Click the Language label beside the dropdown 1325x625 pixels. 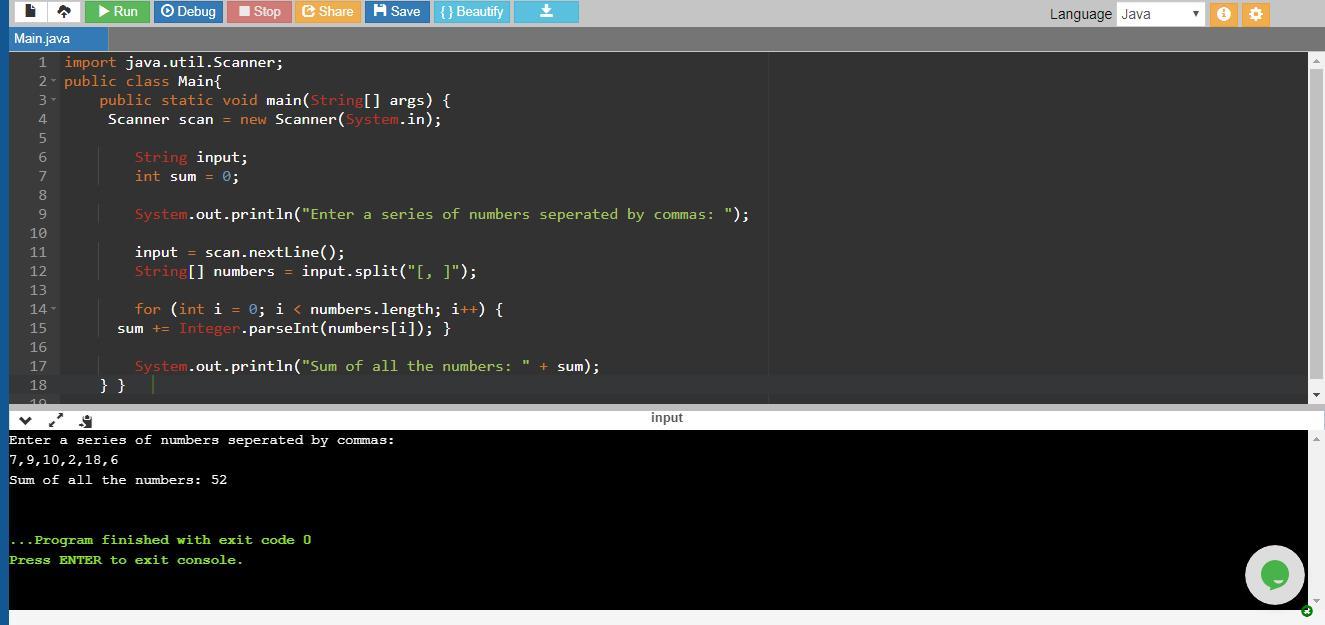tap(1080, 14)
